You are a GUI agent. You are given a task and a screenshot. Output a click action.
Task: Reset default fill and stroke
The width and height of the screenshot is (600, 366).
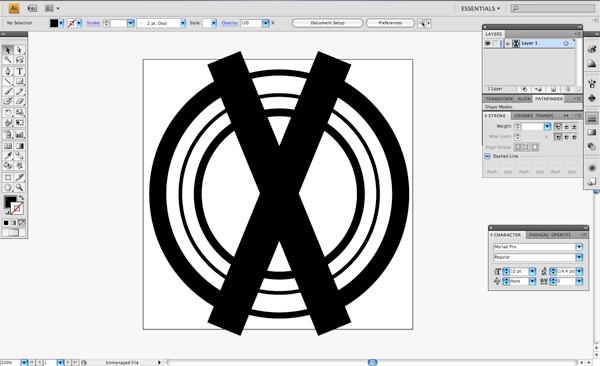[7, 211]
